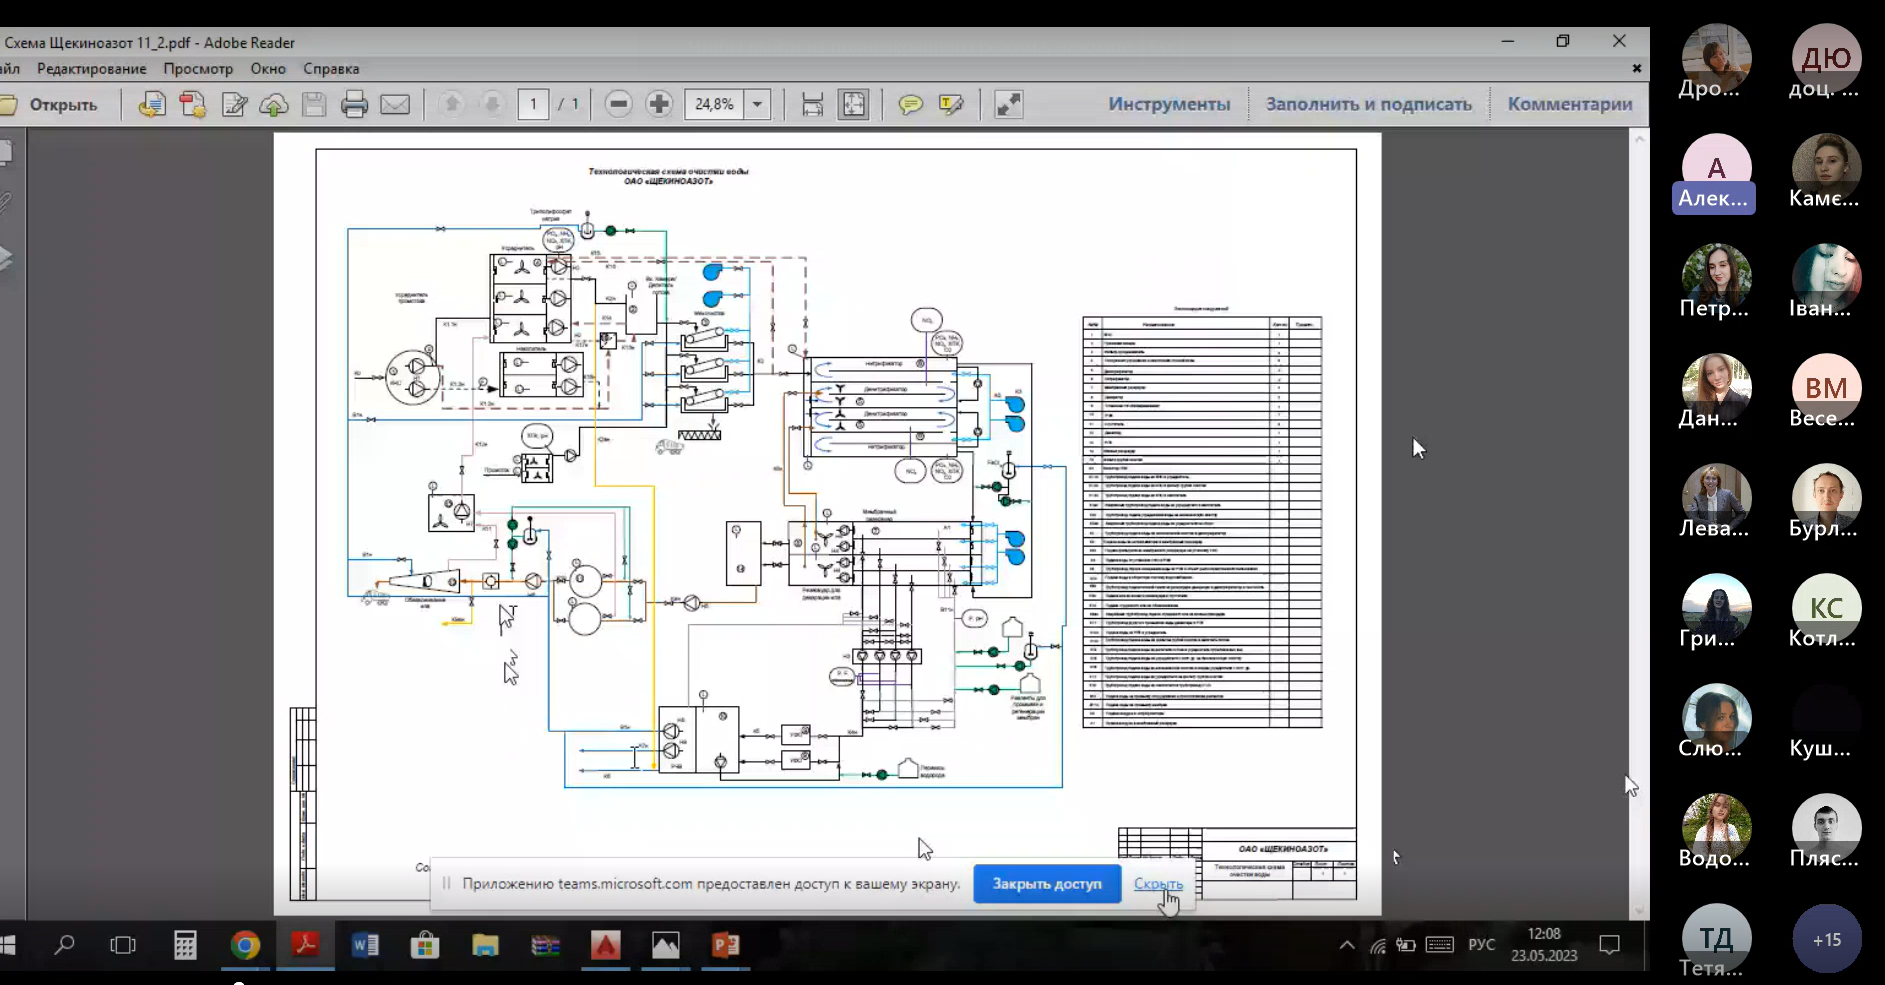The width and height of the screenshot is (1885, 985).
Task: Zoom out with the minus button
Action: coord(618,104)
